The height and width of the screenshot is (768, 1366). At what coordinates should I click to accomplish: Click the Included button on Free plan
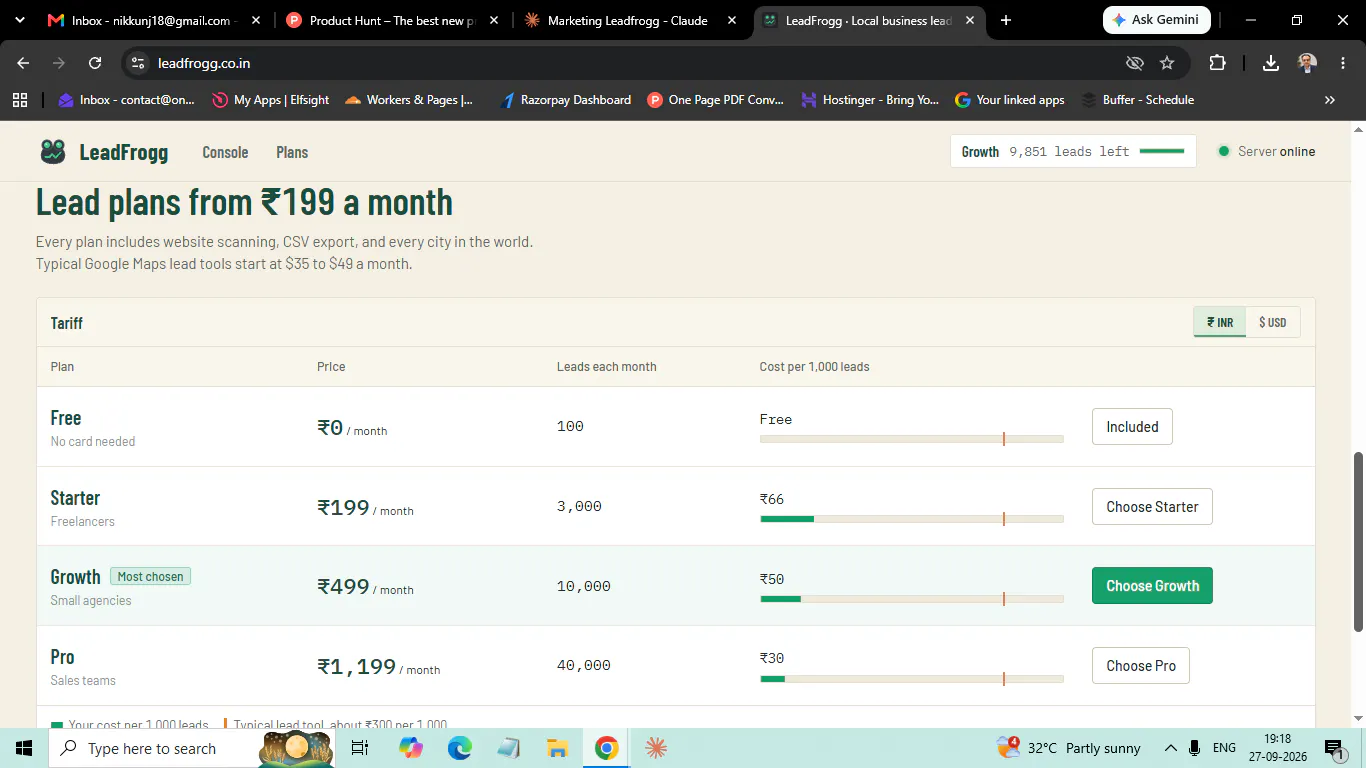1132,427
